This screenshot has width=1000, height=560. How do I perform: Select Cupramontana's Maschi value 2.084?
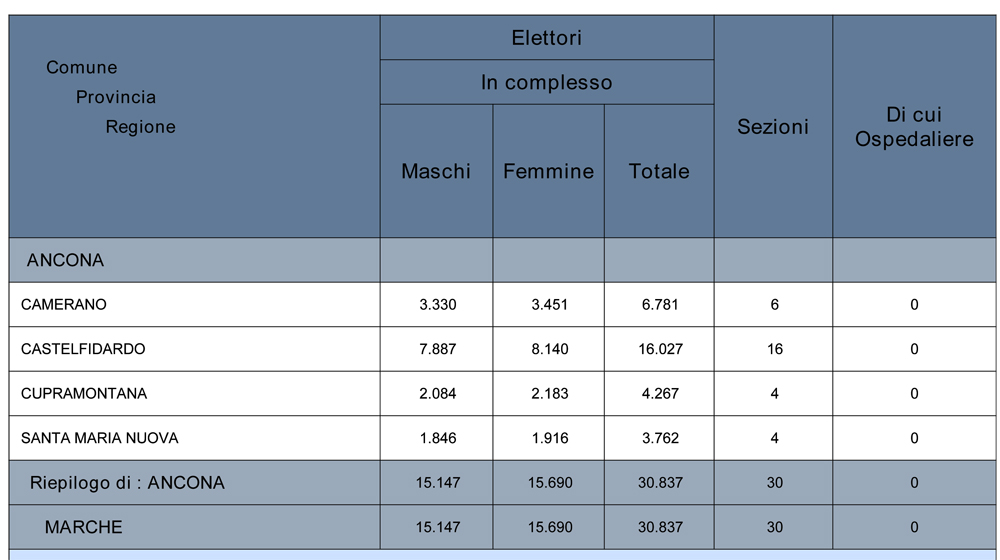437,394
